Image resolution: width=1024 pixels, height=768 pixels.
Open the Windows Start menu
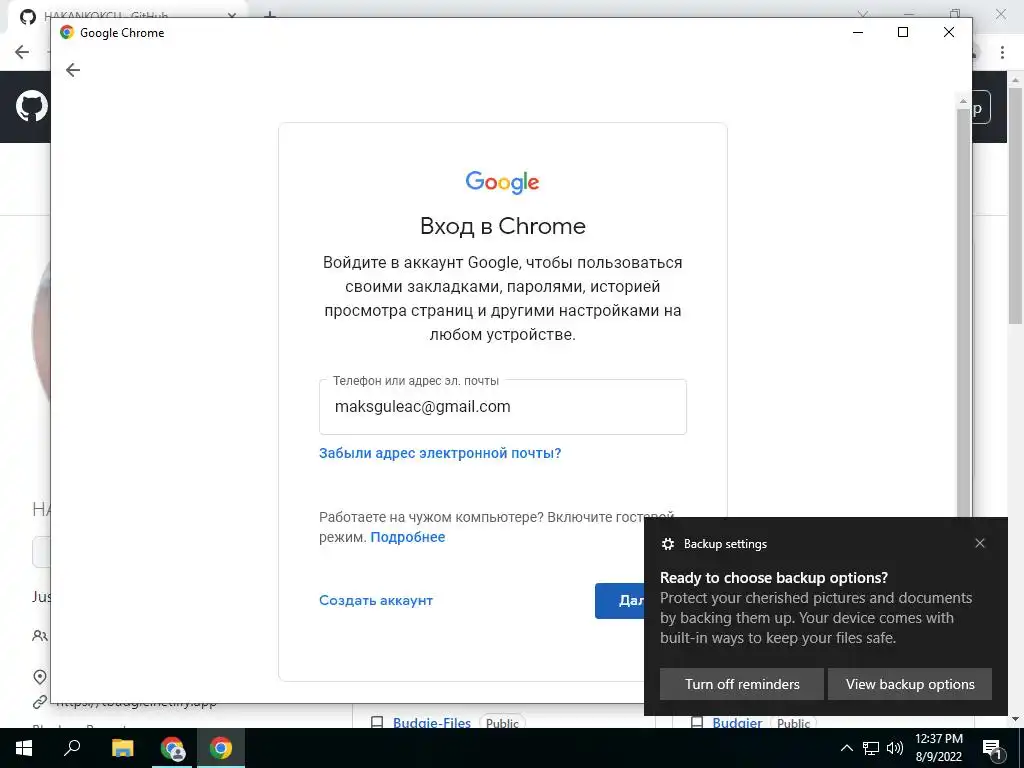[24, 748]
